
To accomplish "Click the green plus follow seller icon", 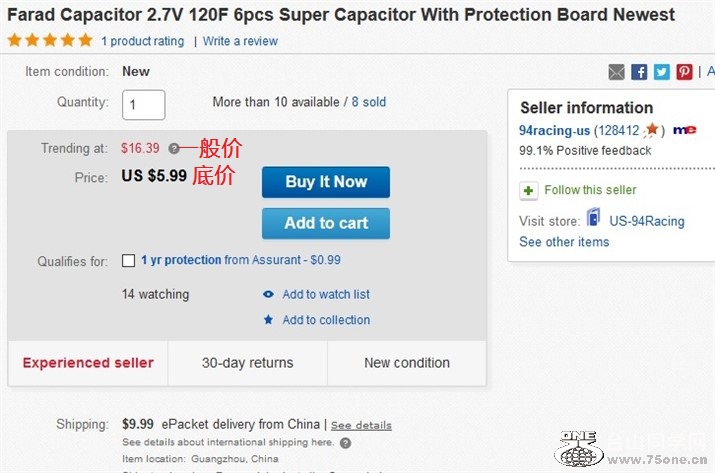I will (528, 190).
